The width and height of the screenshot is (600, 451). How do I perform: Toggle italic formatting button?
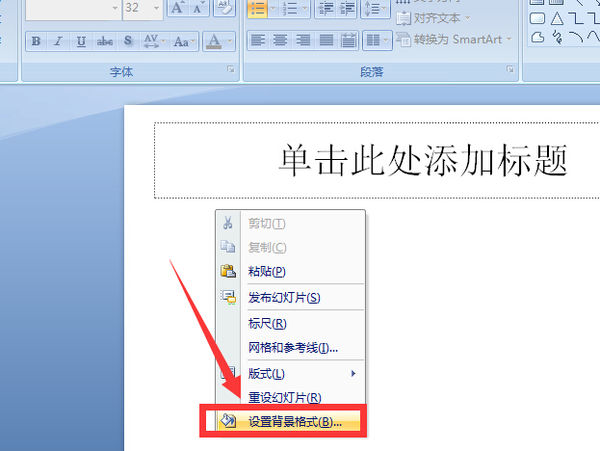pyautogui.click(x=57, y=42)
